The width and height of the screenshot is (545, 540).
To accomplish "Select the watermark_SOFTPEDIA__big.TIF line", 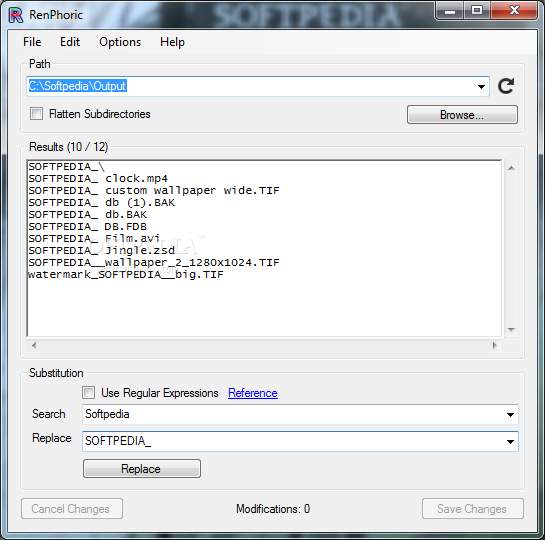I will tap(126, 275).
